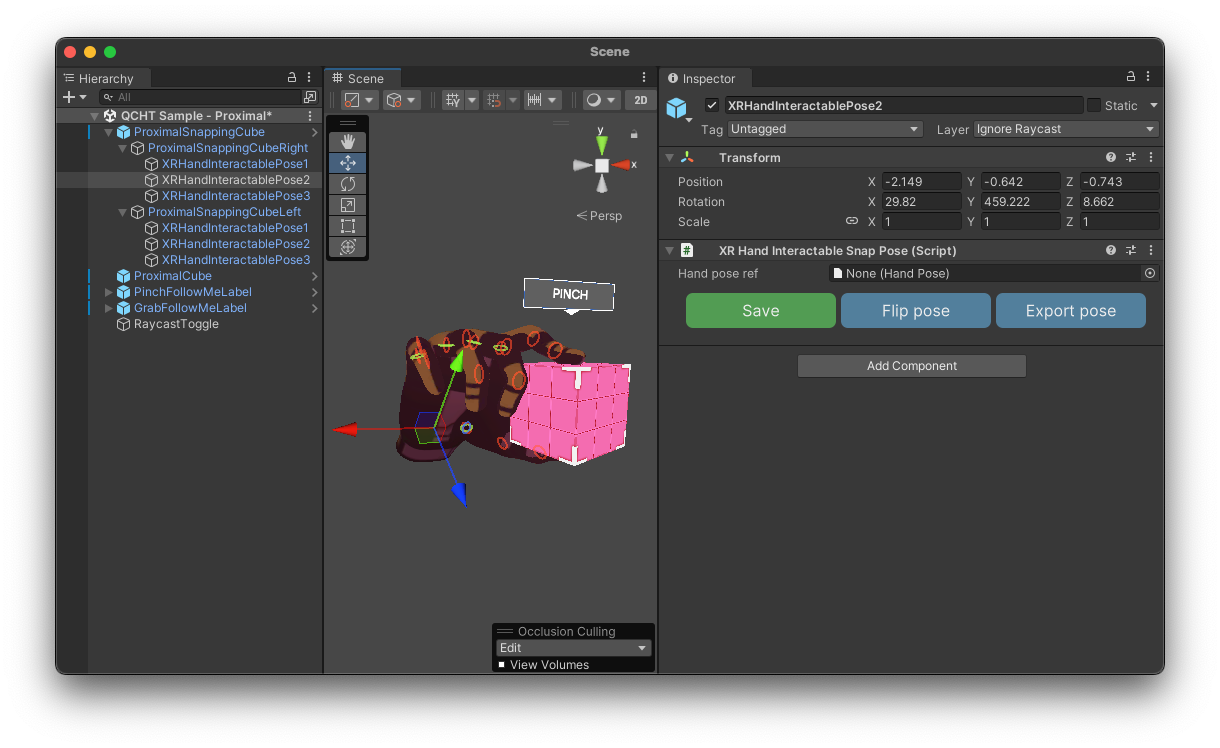The height and width of the screenshot is (748, 1220).
Task: Collapse ProximalSnappingCubeLeft in hierarchy
Action: tap(123, 212)
